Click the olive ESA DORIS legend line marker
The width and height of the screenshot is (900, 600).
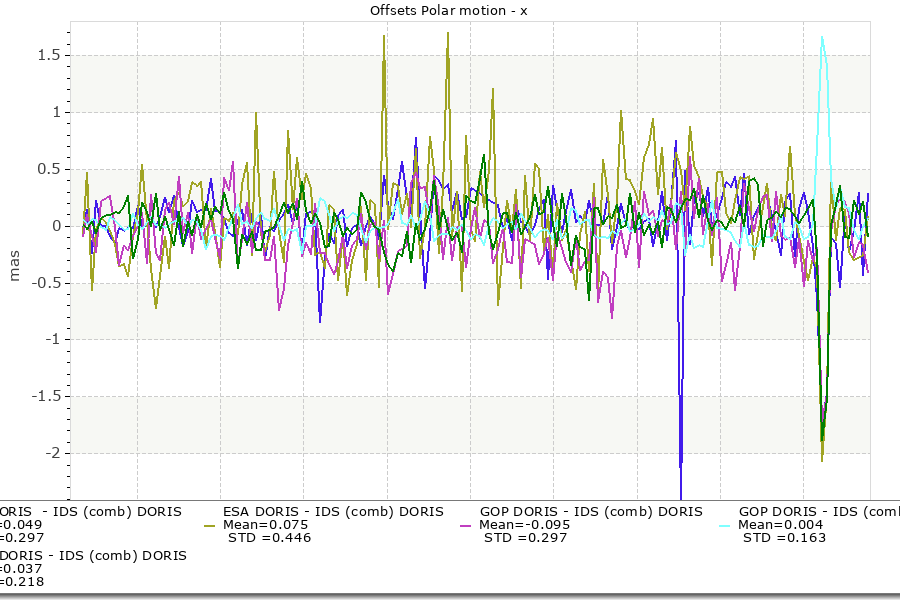tap(209, 525)
